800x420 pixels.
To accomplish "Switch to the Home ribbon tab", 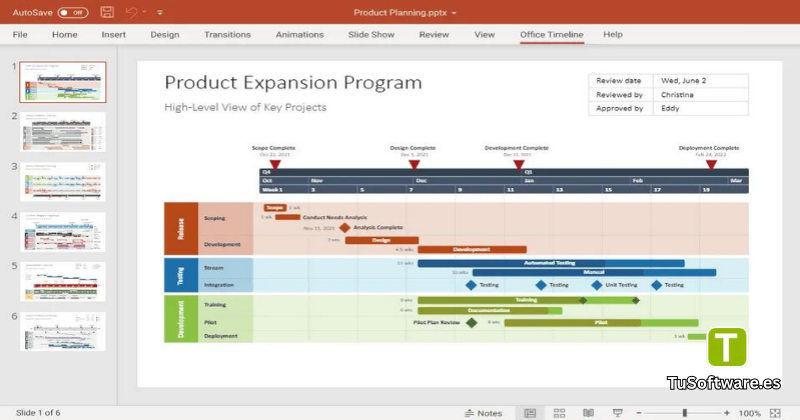I will [x=65, y=34].
